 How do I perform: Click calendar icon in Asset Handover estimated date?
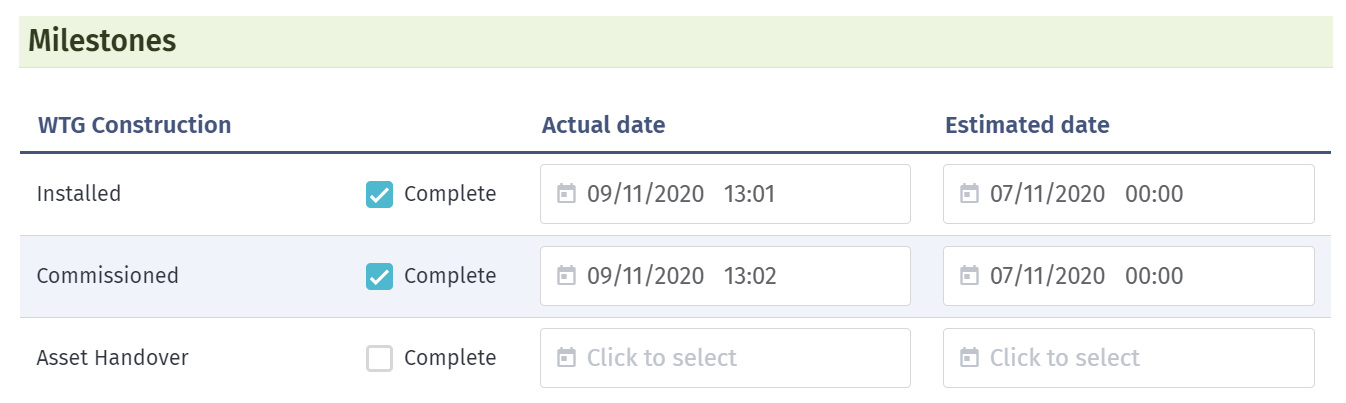[x=969, y=358]
